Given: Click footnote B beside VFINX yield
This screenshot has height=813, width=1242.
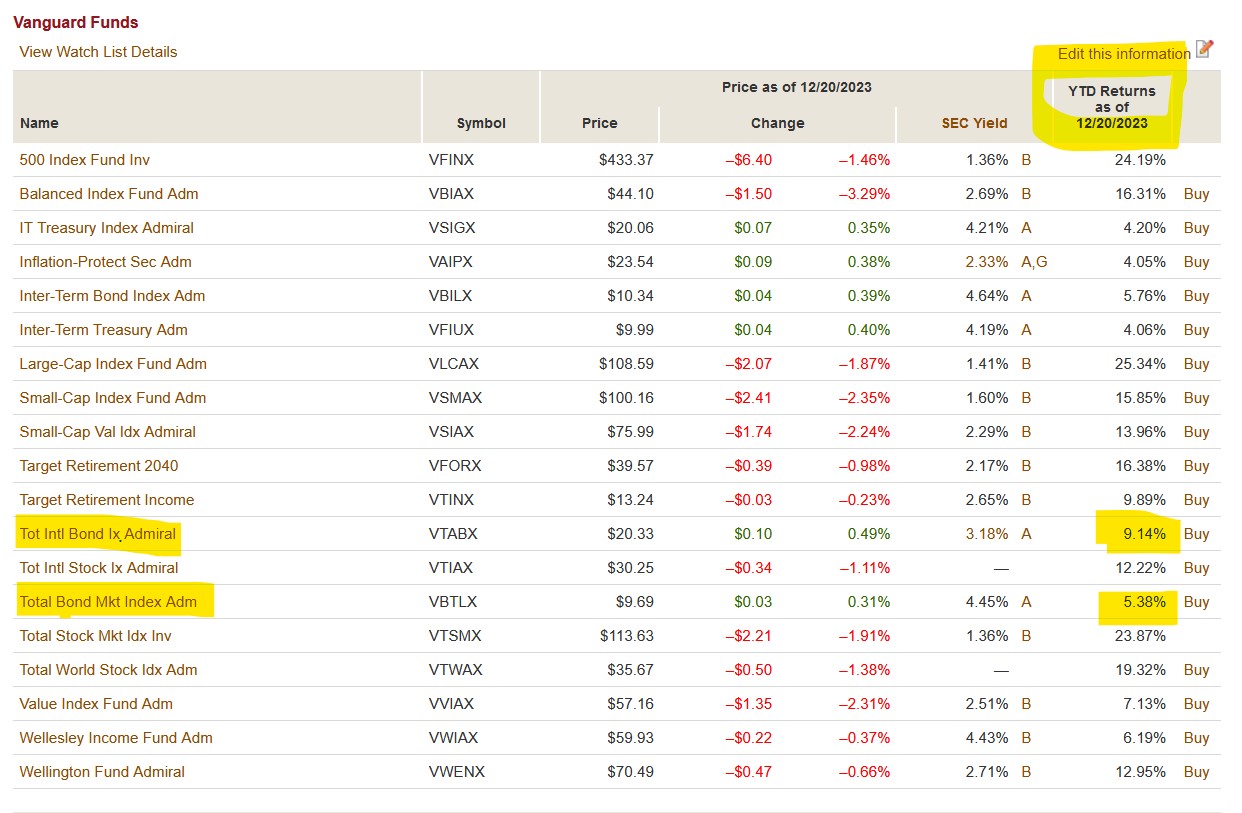Looking at the screenshot, I should pos(1026,160).
